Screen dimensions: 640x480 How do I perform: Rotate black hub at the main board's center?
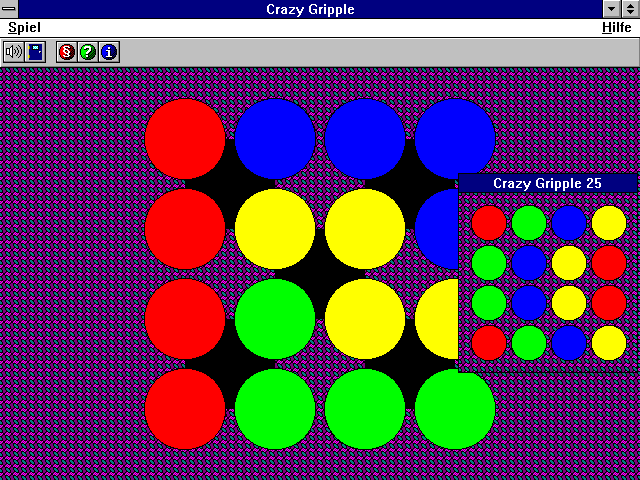click(320, 274)
